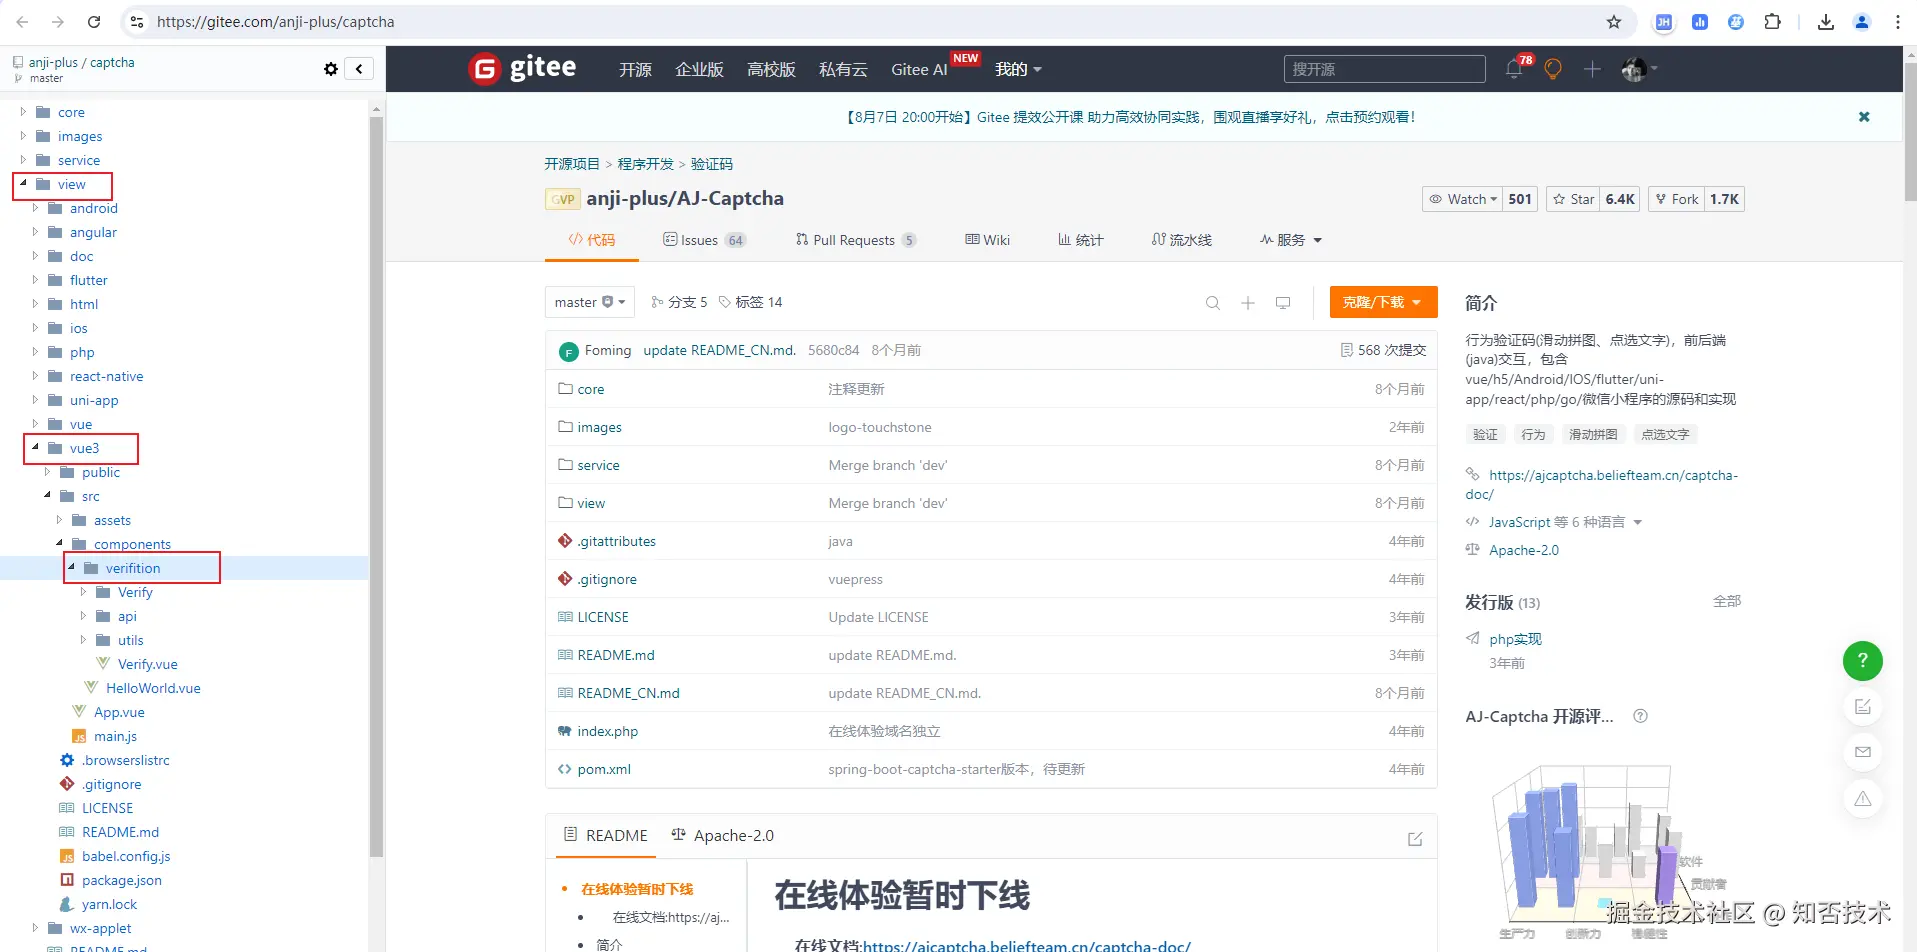The width and height of the screenshot is (1917, 952).
Task: Click the floating warning triangle icon
Action: point(1863,799)
